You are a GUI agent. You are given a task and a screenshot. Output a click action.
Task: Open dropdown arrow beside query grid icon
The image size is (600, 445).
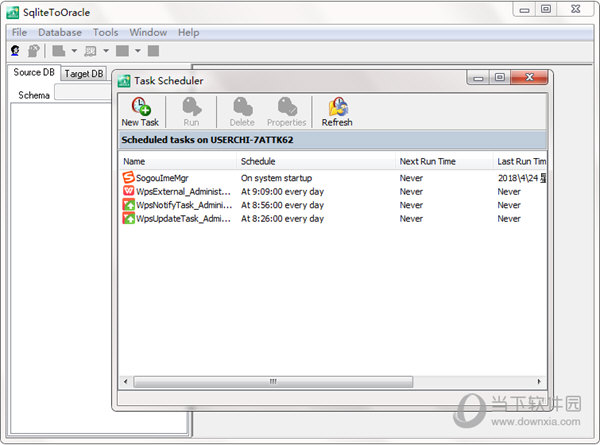[106, 51]
